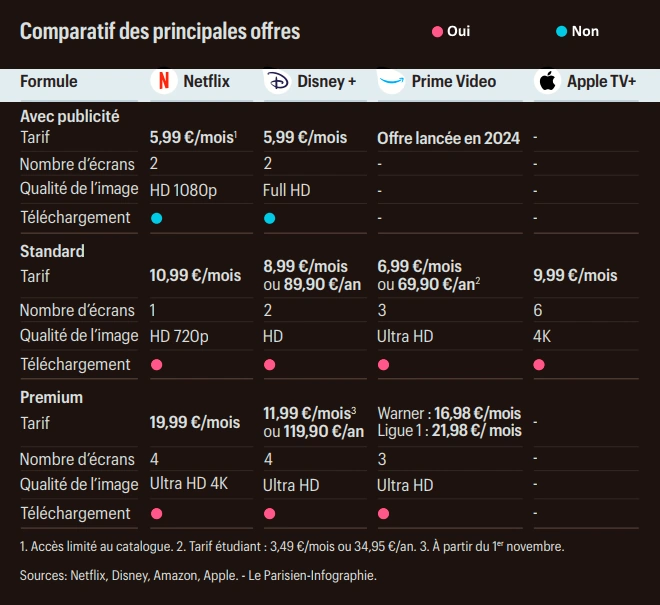This screenshot has width=660, height=605.
Task: Click 'Warner : 16,98 €/mois' Prime Video line
Action: pos(449,413)
